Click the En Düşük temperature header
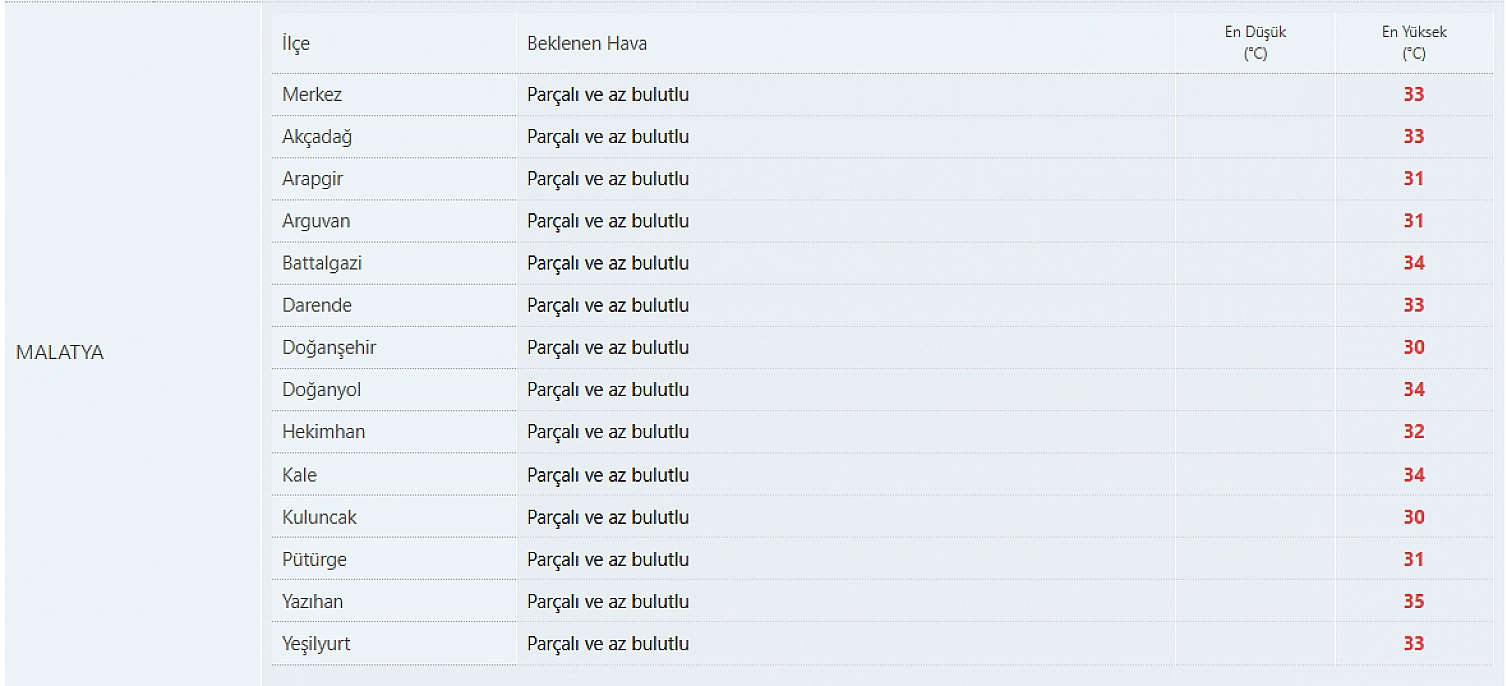1507x686 pixels. (1255, 43)
